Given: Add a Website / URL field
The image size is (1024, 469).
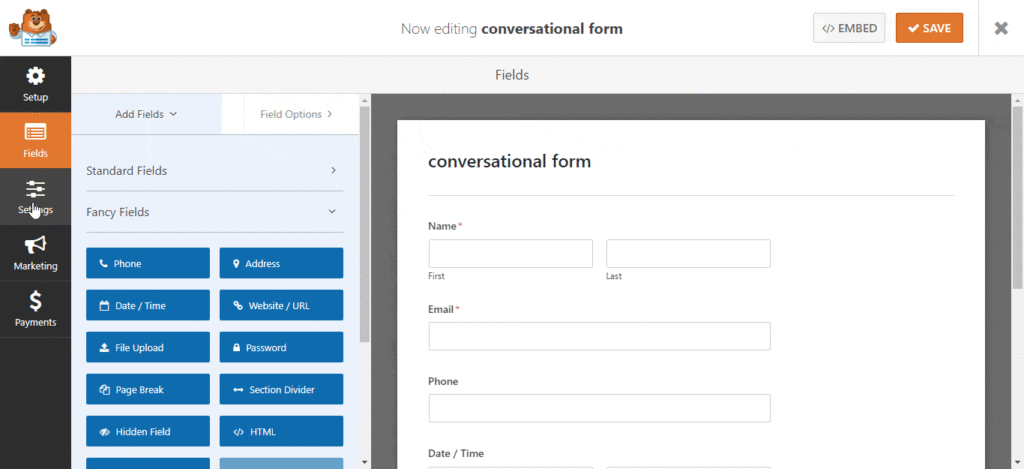Looking at the screenshot, I should (281, 305).
